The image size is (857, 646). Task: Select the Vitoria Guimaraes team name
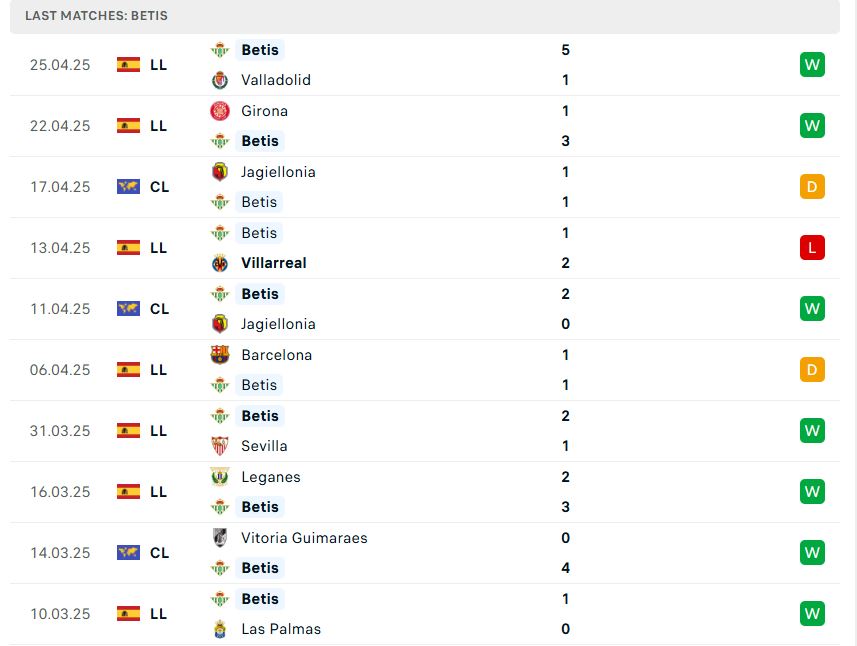coord(304,538)
